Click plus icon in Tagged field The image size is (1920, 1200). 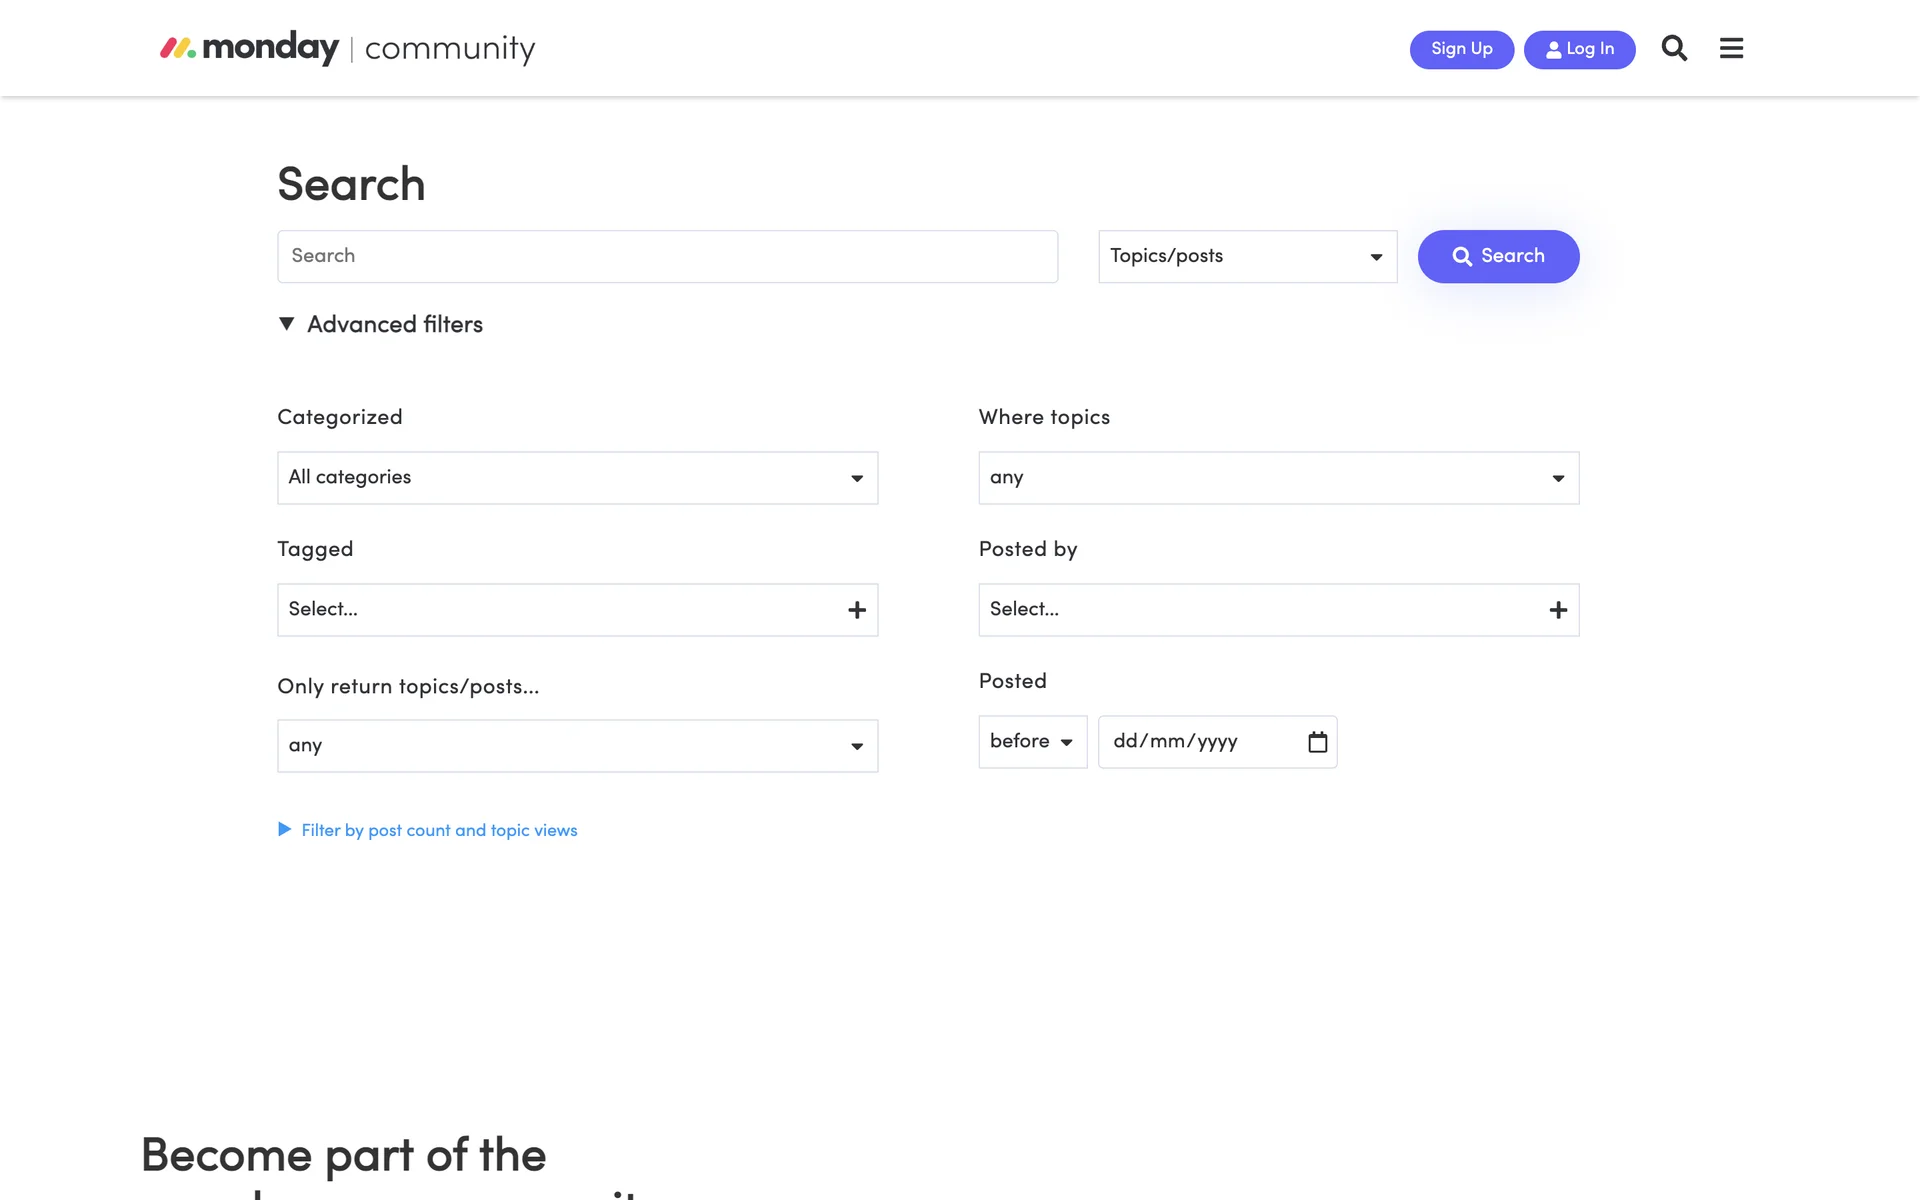coord(857,610)
